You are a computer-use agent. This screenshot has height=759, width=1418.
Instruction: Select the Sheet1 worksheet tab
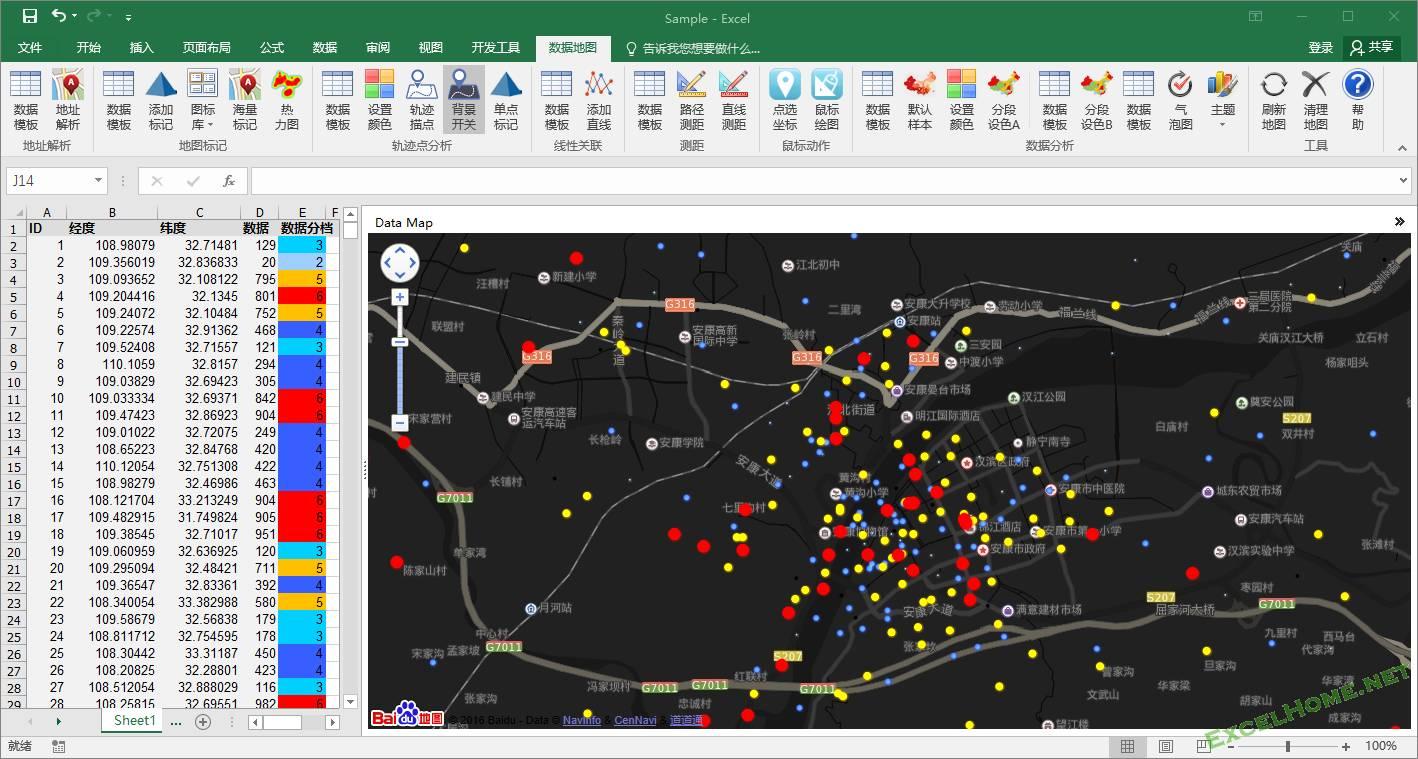(x=134, y=721)
